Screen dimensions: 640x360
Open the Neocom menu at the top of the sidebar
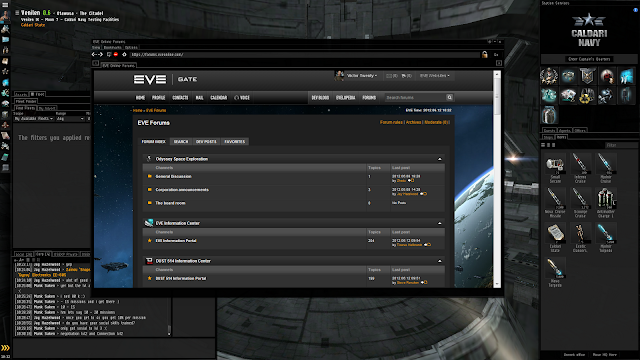click(5, 4)
